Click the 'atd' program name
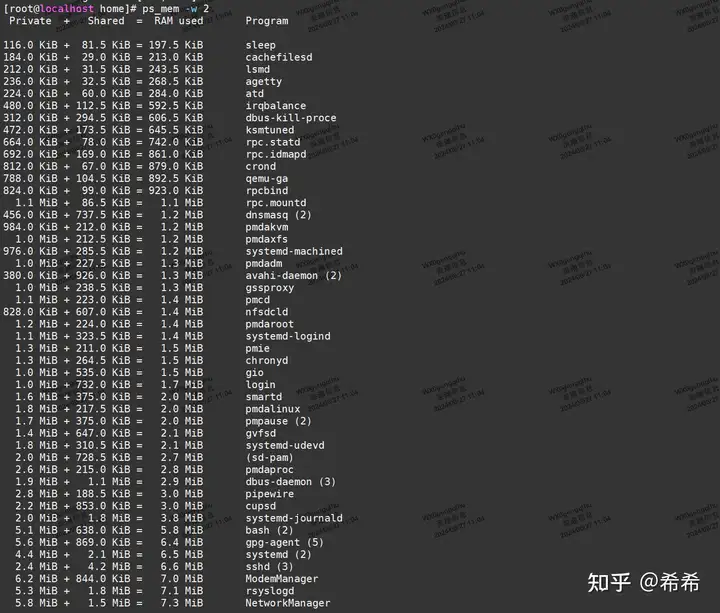Image resolution: width=720 pixels, height=613 pixels. click(254, 94)
